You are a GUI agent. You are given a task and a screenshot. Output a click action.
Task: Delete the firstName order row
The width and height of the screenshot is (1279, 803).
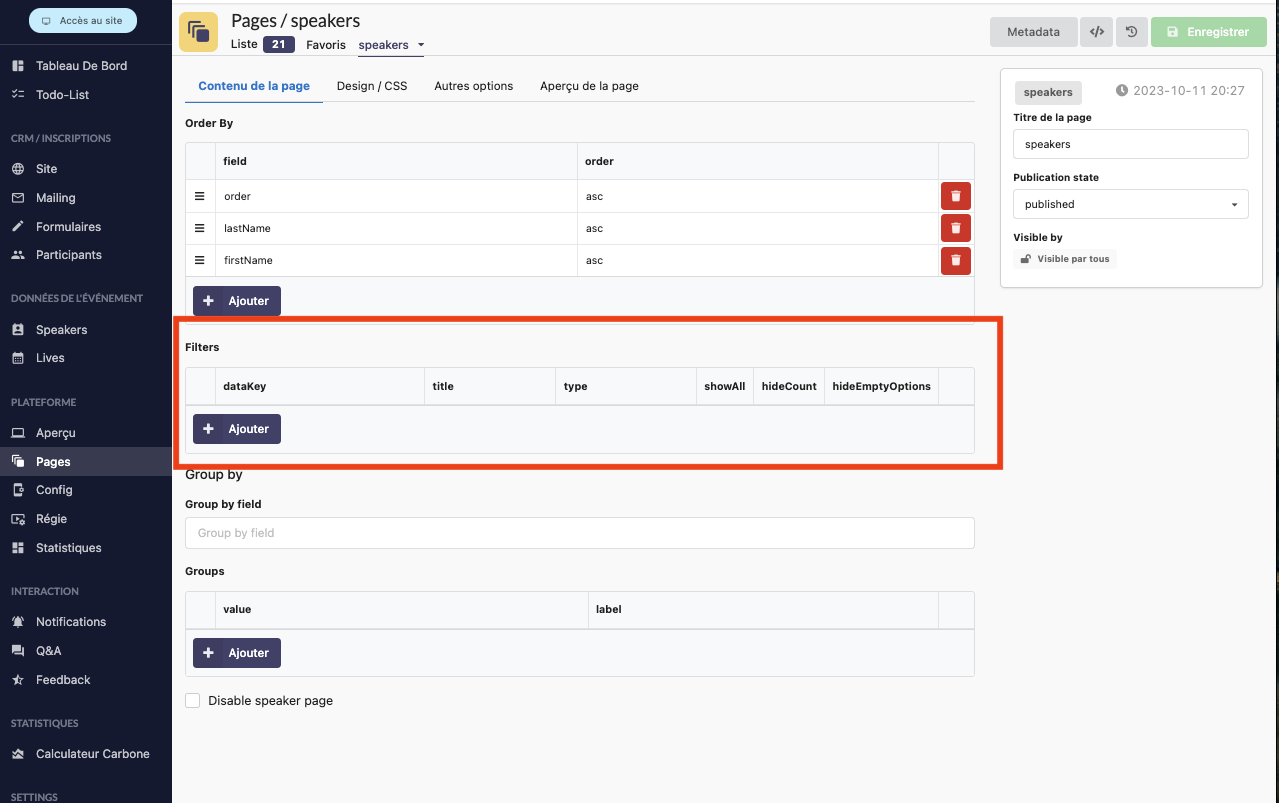coord(955,260)
